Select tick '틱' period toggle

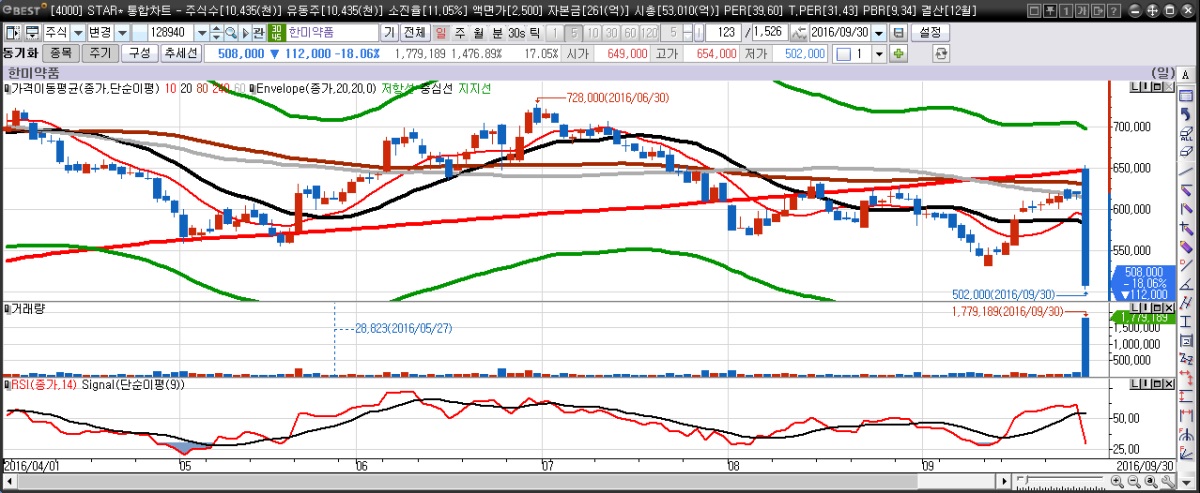[535, 32]
